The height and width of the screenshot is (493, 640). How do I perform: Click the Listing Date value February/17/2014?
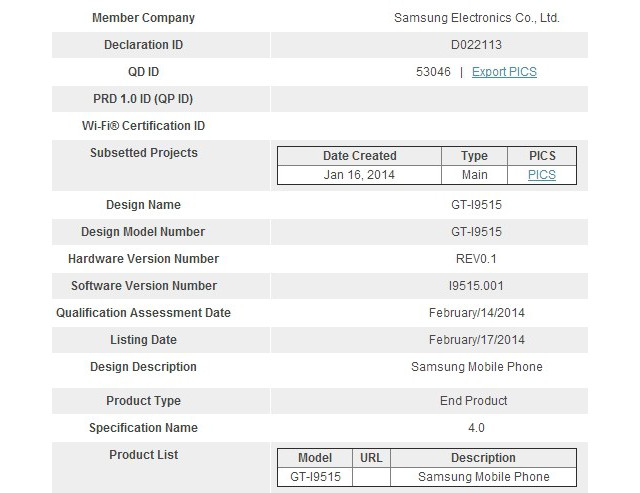pos(477,340)
